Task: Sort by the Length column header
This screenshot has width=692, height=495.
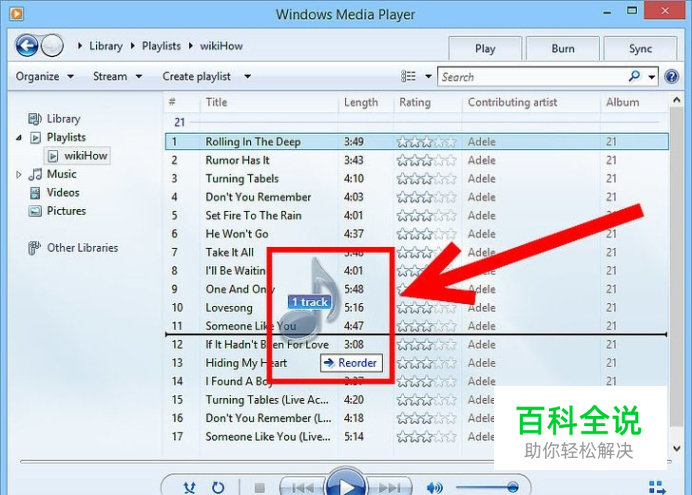Action: click(366, 102)
